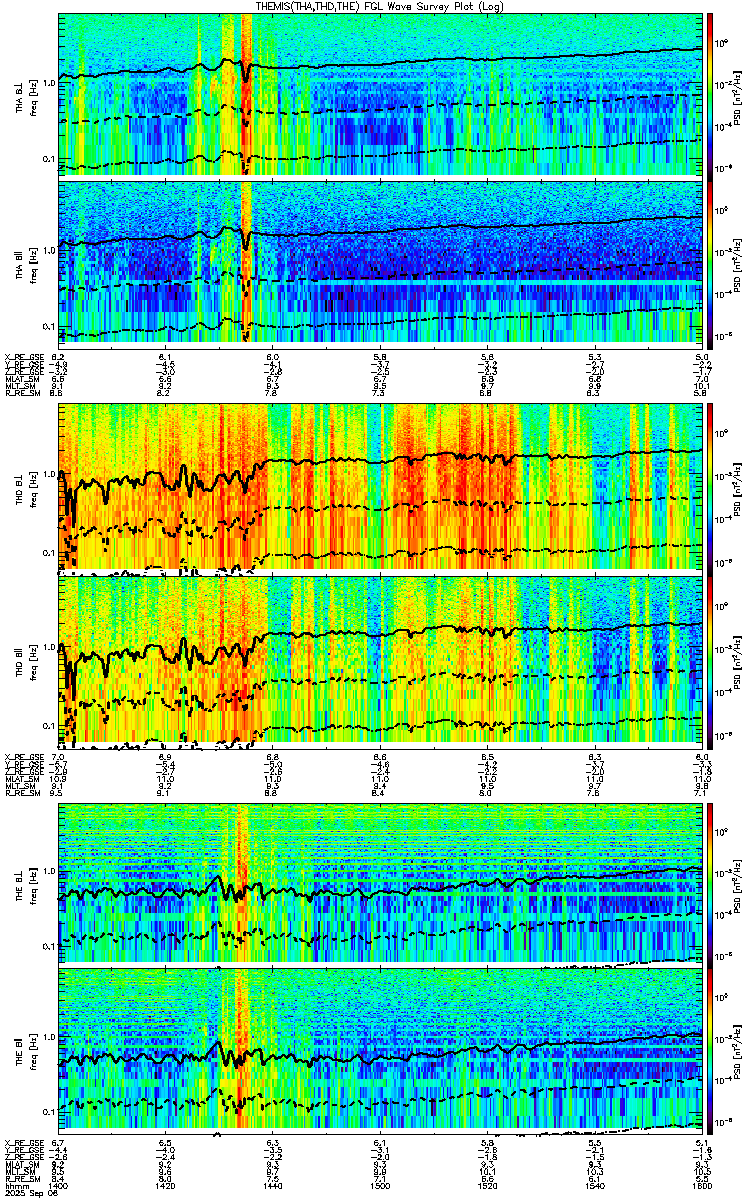
Task: Click the color bar beside the THE B-parallel panel
Action: point(710,1050)
